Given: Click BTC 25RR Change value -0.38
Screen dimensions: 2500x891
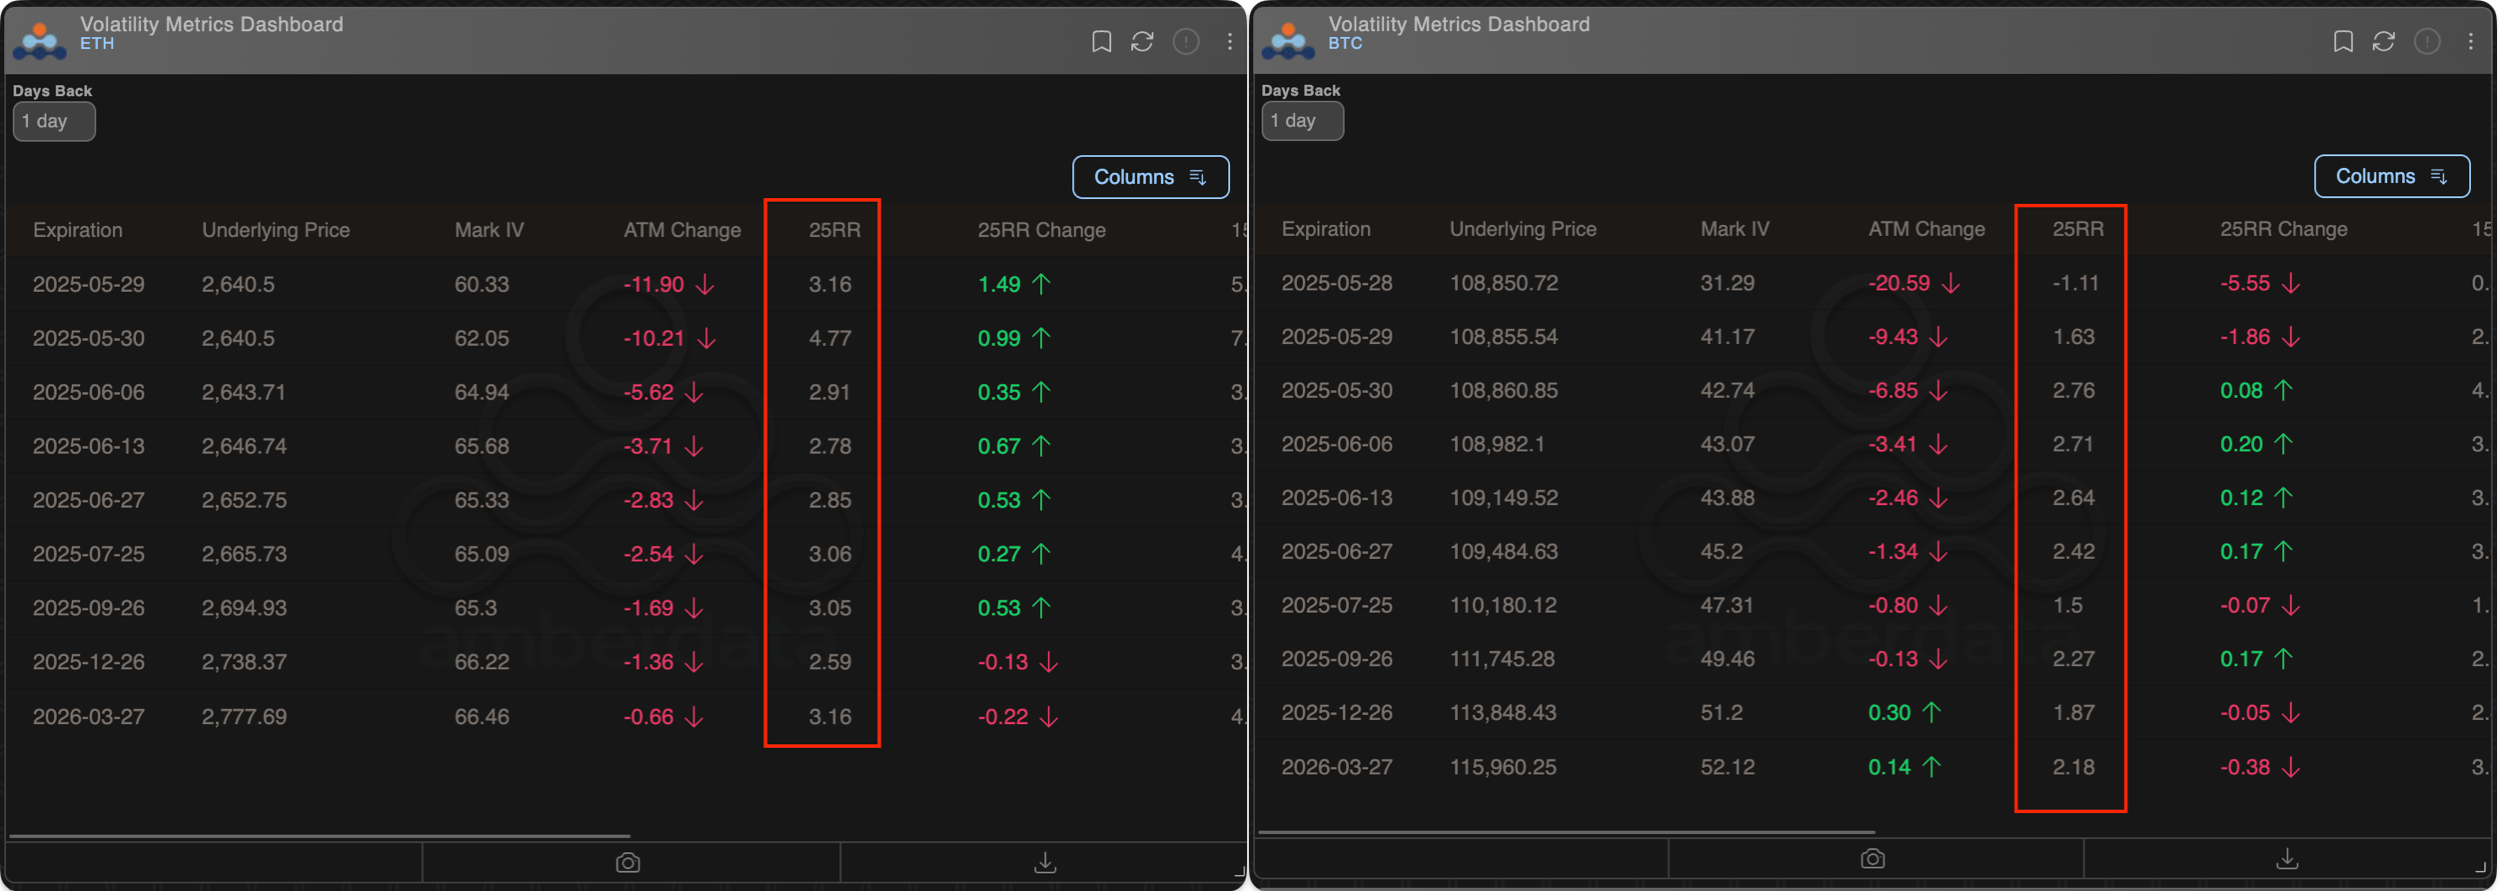Looking at the screenshot, I should 2245,768.
